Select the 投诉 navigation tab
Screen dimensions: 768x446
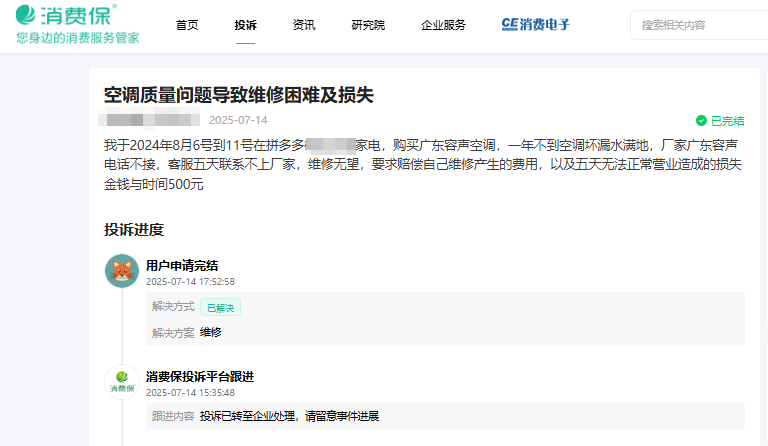(x=245, y=25)
